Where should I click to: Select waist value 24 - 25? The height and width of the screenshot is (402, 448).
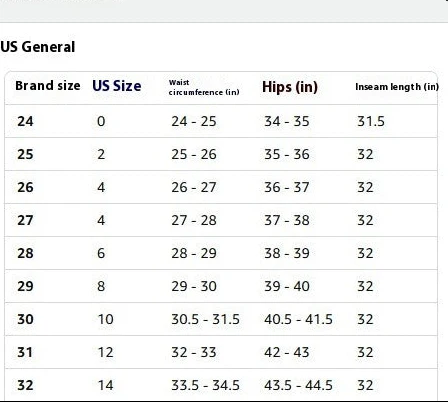point(194,121)
